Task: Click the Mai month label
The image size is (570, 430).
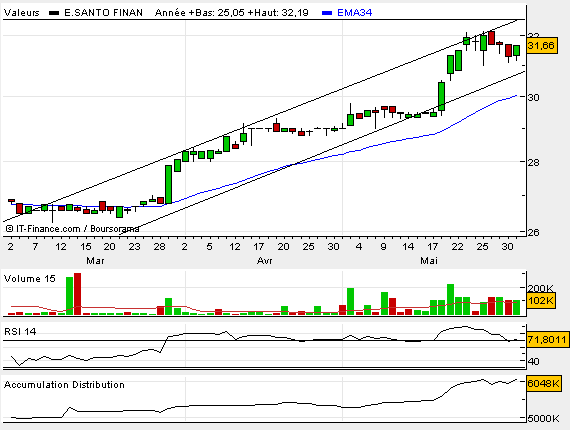Action: [429, 261]
